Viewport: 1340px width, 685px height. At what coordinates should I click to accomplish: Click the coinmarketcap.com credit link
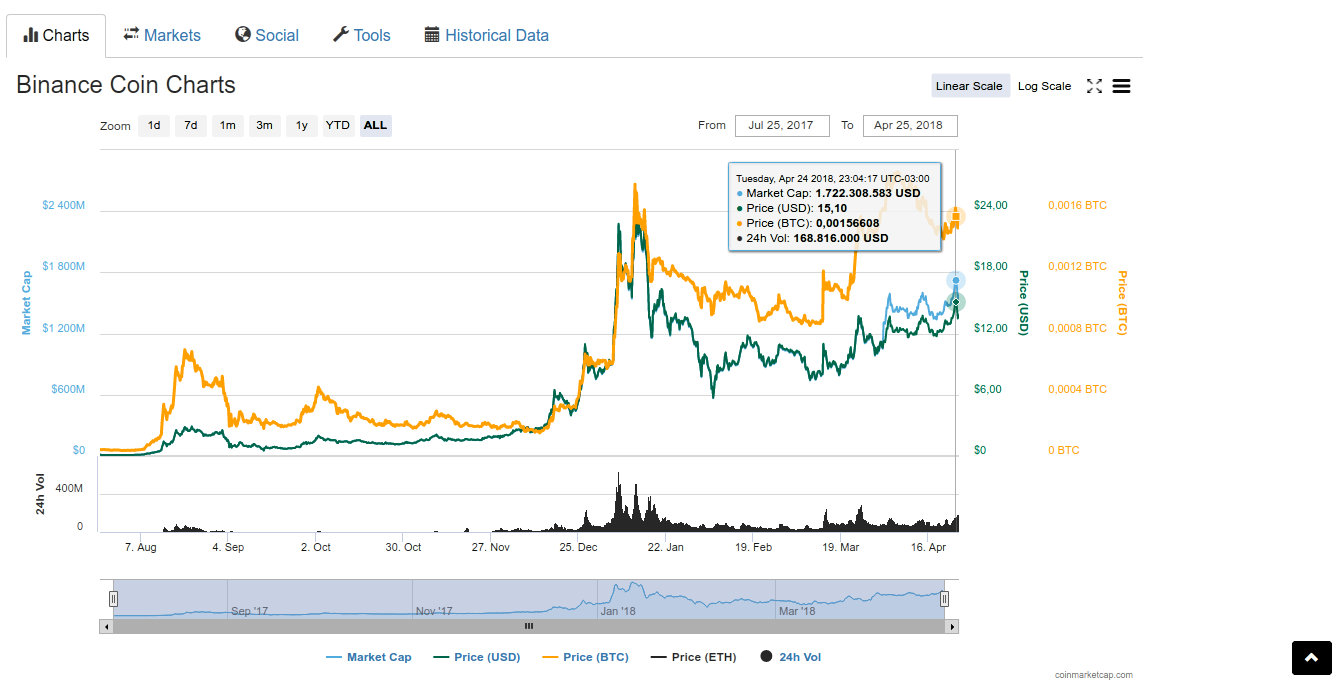click(x=1094, y=675)
